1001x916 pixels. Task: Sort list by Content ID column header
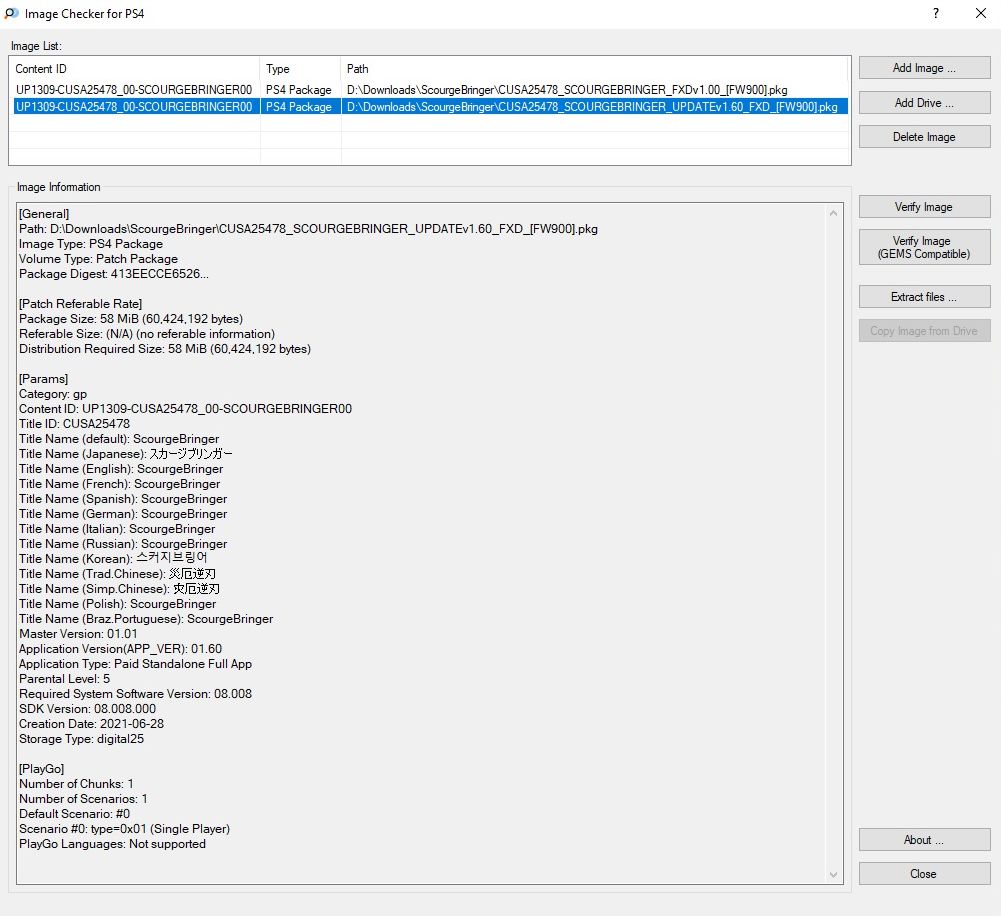134,69
